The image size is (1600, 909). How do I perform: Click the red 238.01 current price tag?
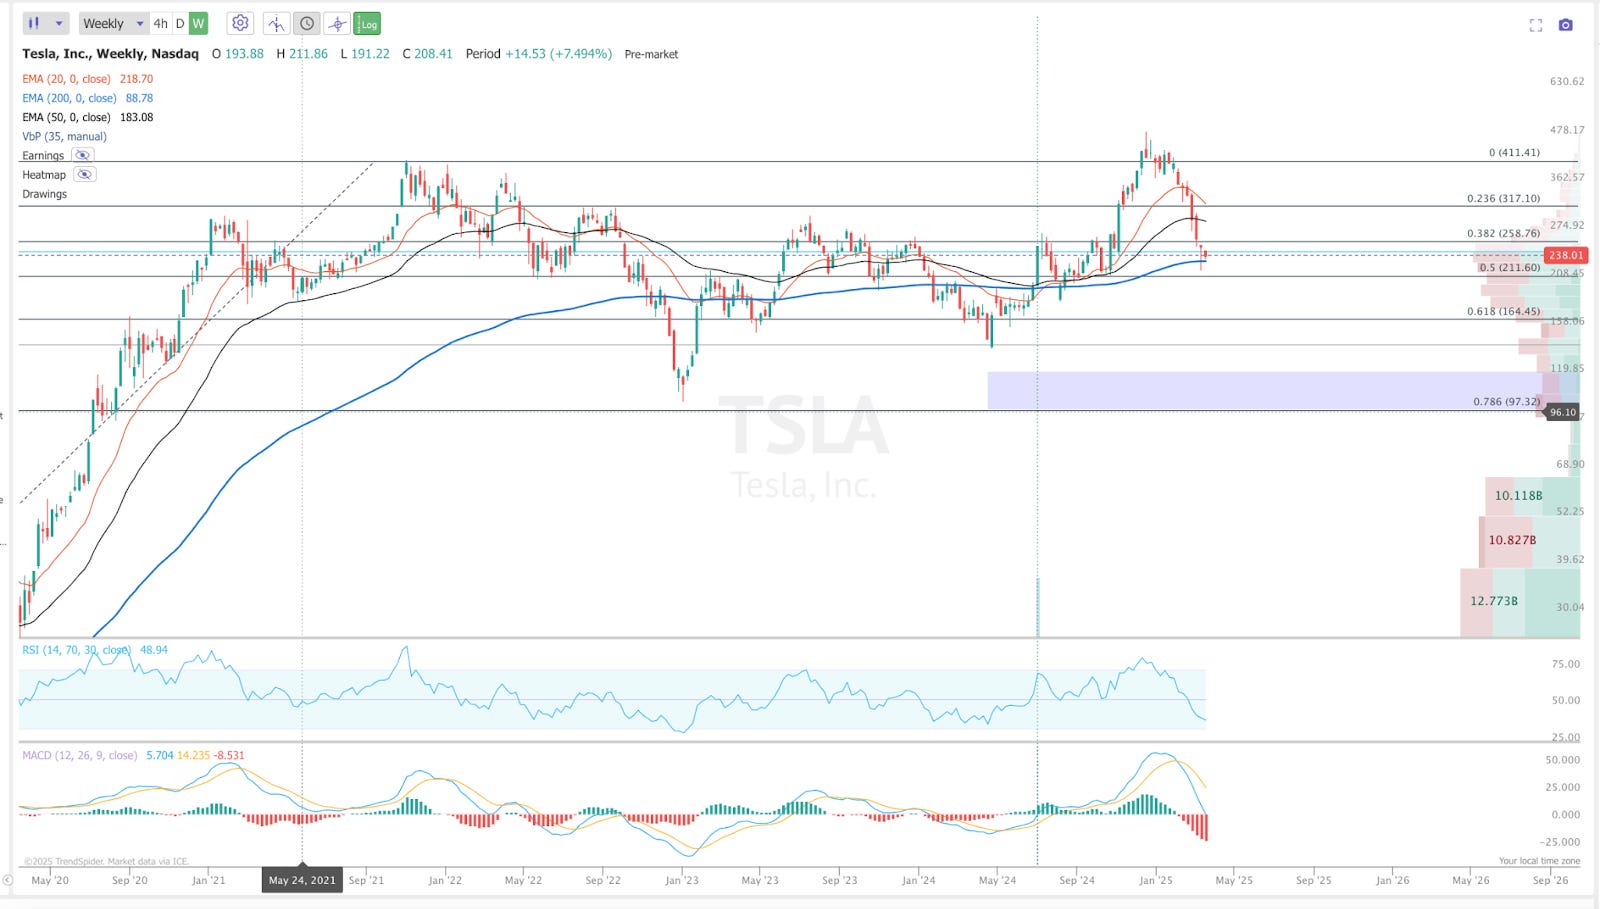pyautogui.click(x=1565, y=255)
